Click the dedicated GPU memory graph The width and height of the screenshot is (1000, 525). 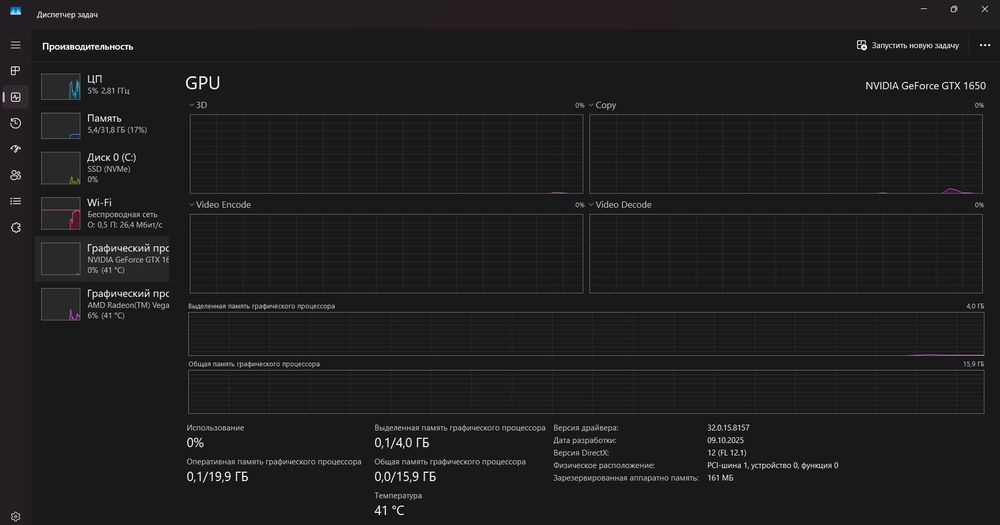pos(586,334)
